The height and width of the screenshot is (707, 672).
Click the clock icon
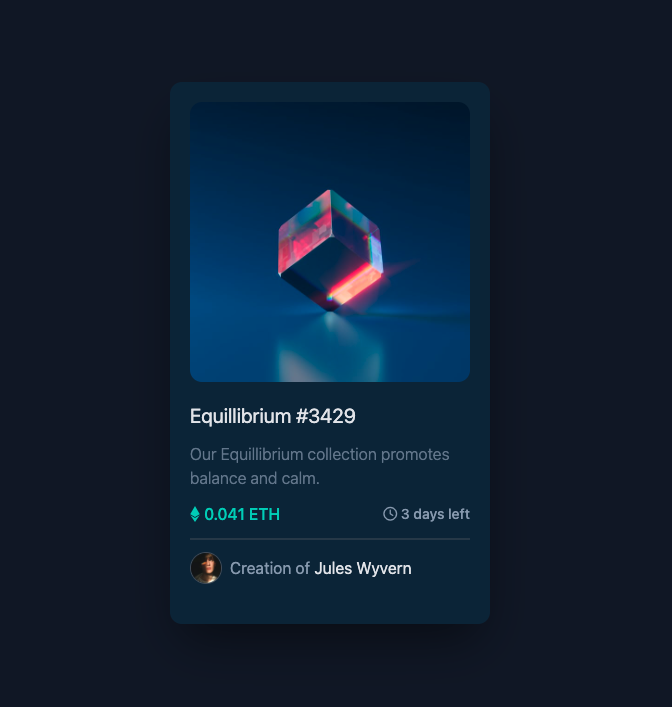click(390, 514)
